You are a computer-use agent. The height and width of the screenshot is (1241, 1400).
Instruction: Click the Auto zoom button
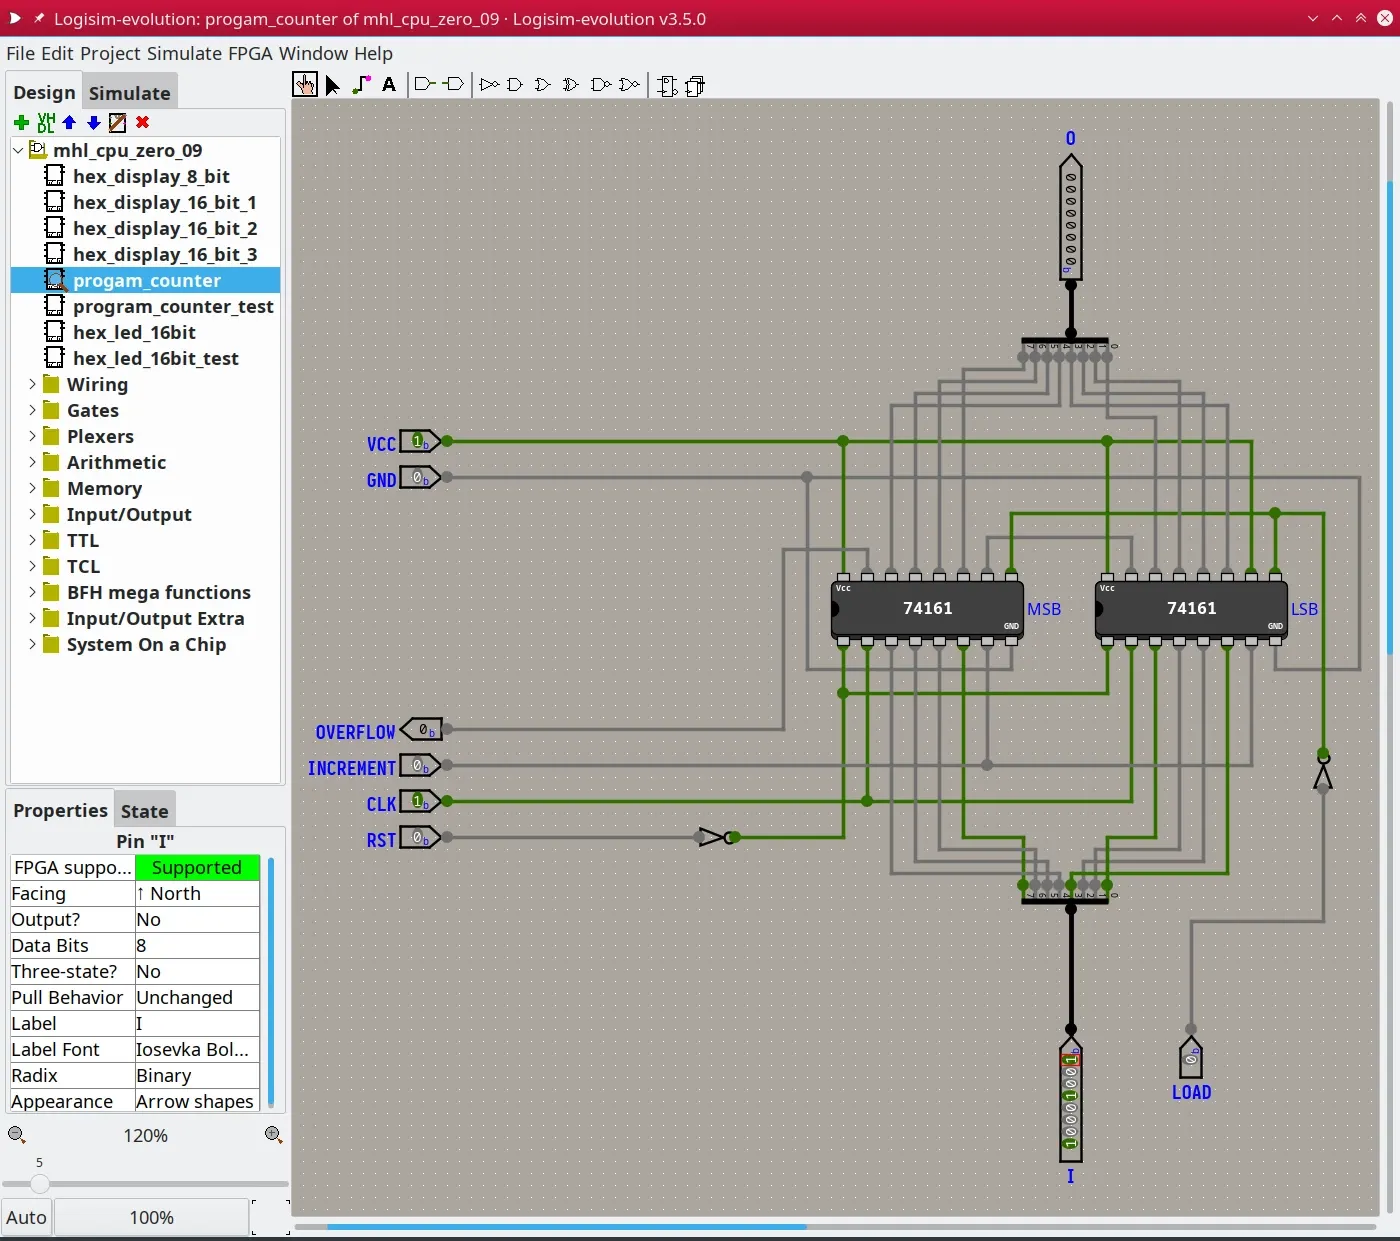pos(26,1217)
